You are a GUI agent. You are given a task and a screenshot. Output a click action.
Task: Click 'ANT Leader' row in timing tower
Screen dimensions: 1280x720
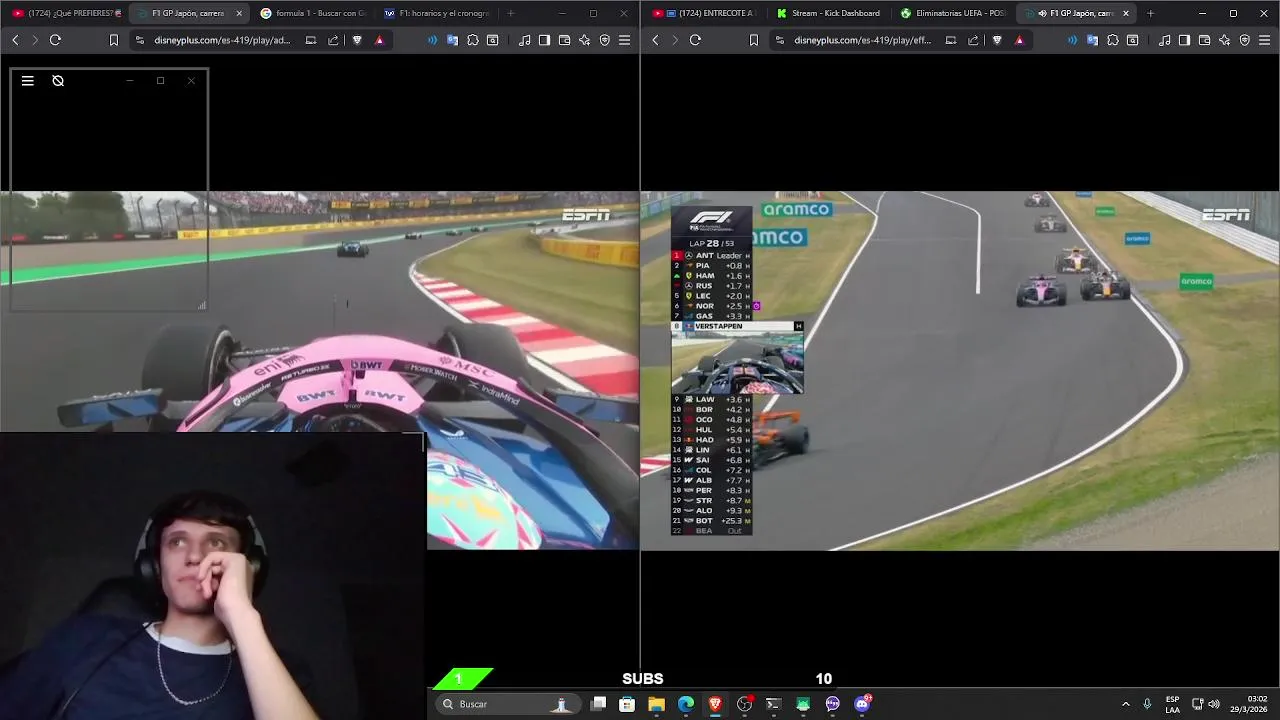[x=712, y=256]
